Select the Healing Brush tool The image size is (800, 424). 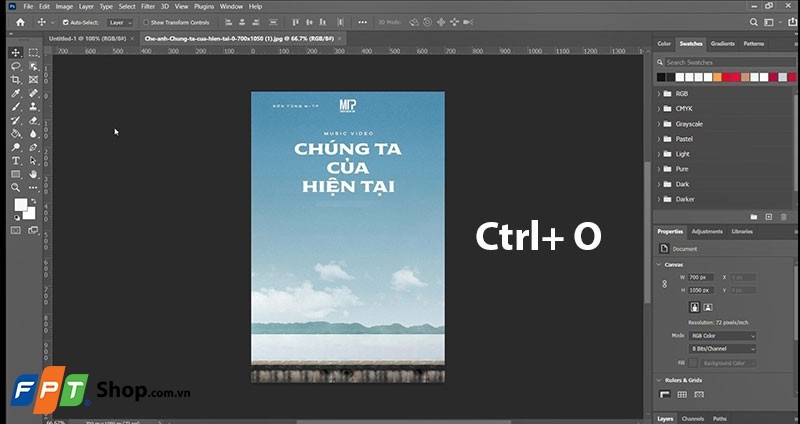point(33,93)
